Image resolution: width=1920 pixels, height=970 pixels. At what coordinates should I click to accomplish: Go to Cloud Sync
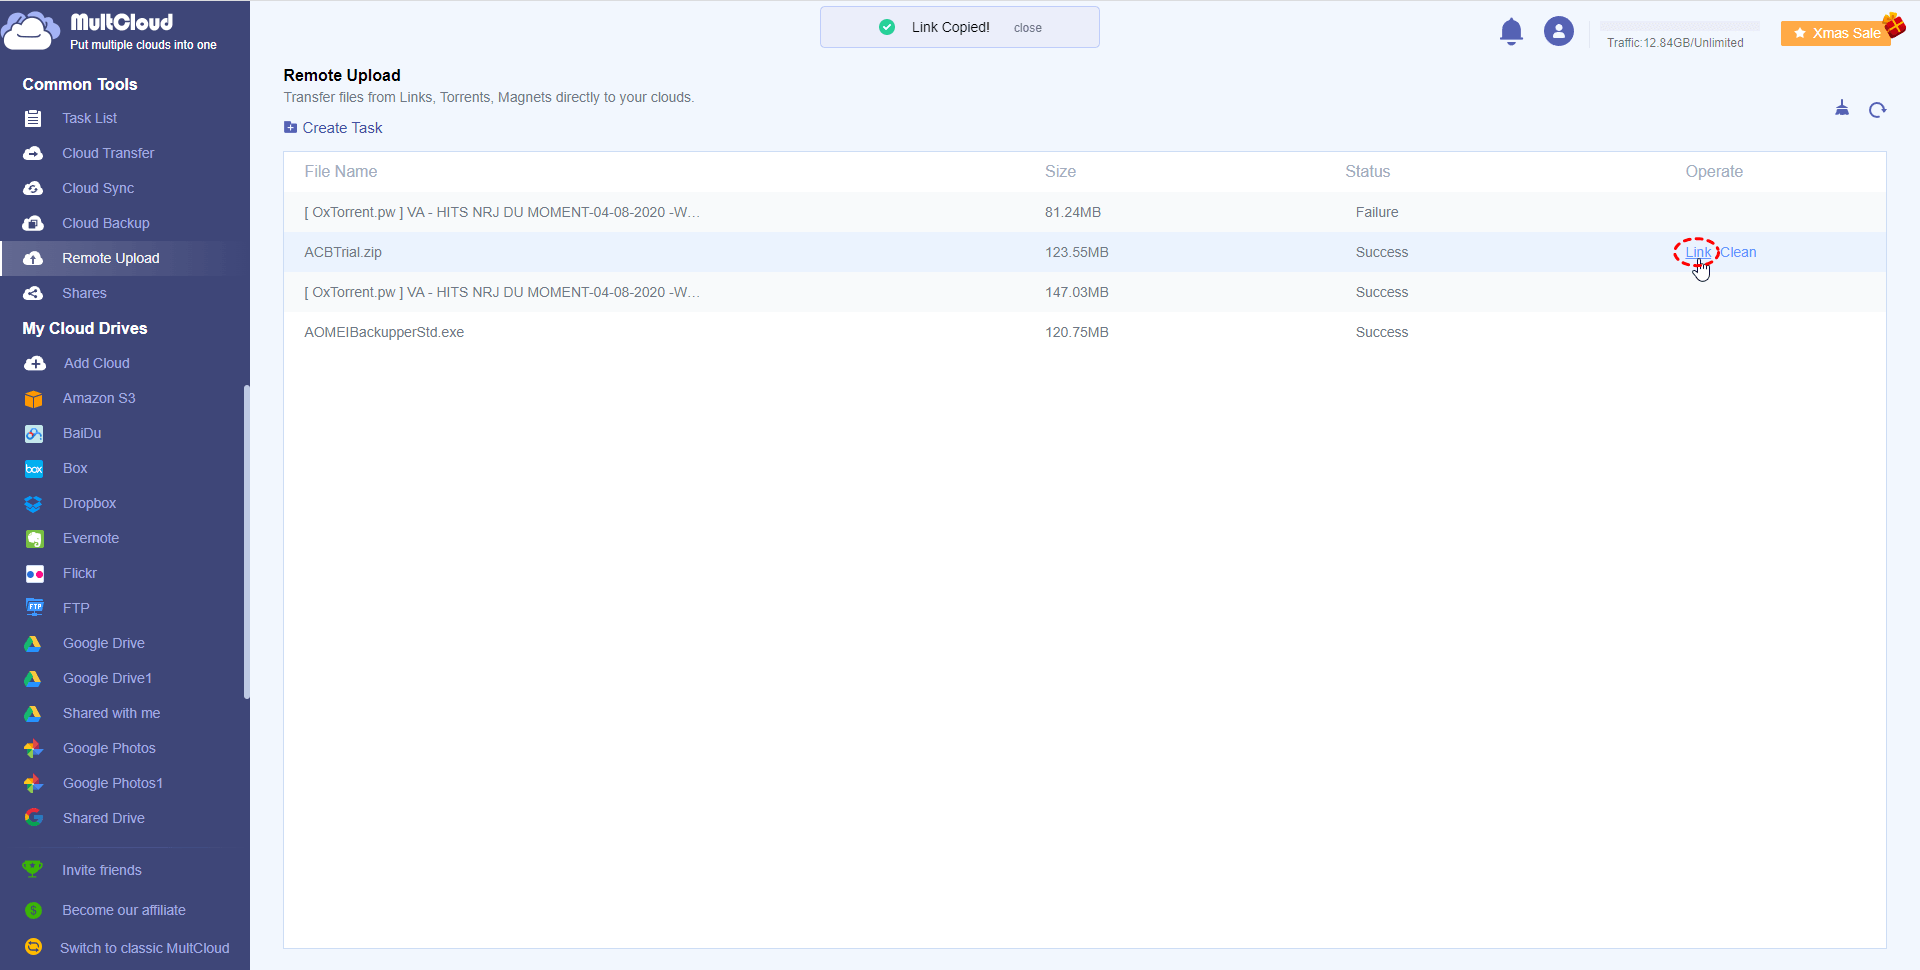pos(98,188)
